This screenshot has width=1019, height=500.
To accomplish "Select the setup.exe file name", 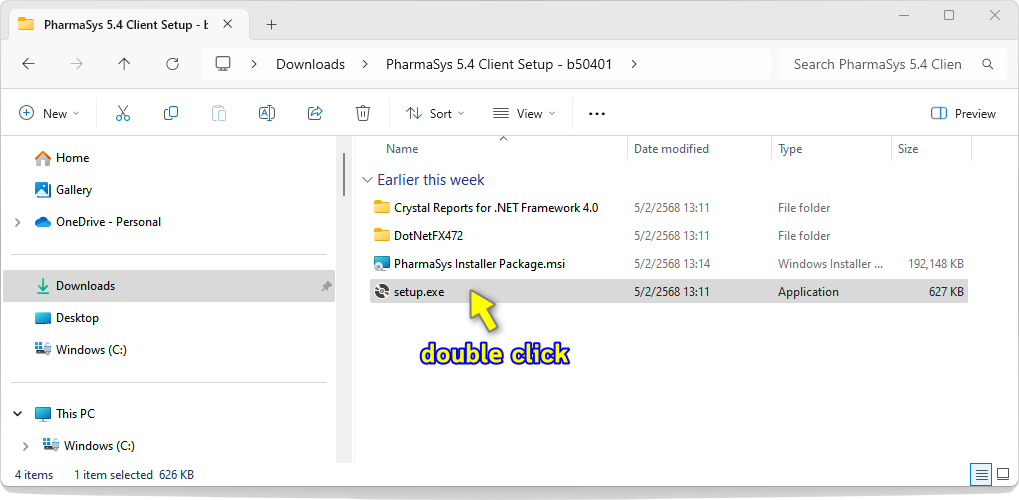I will tap(419, 292).
